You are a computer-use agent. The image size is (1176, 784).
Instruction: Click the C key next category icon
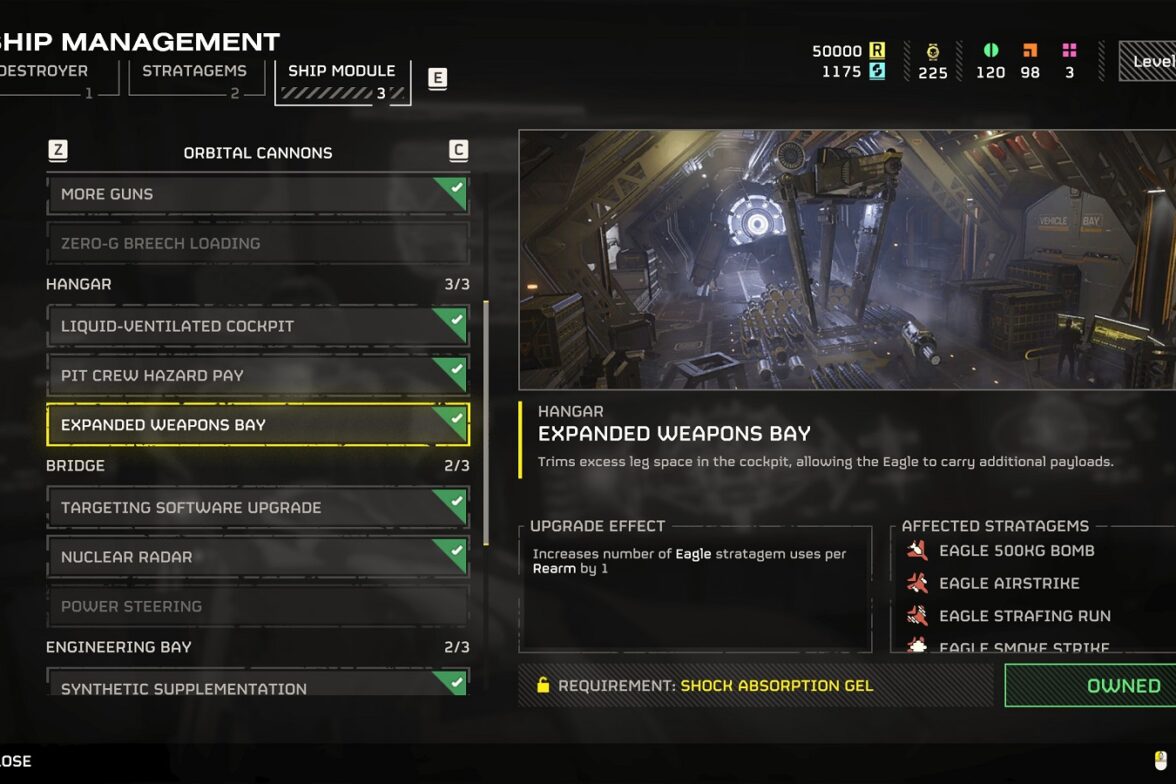coord(458,151)
